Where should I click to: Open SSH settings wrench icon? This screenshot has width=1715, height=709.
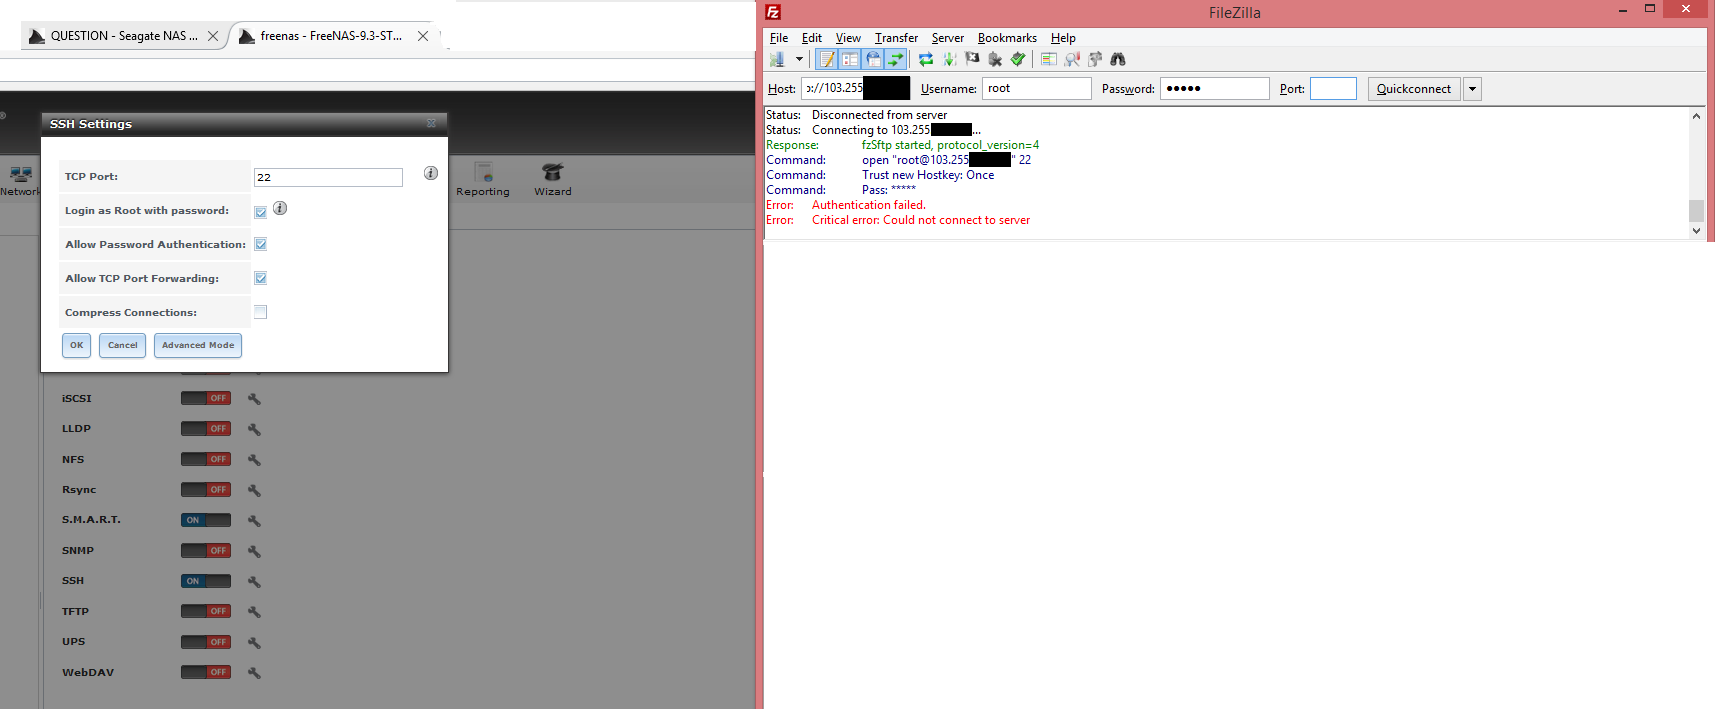pos(254,582)
